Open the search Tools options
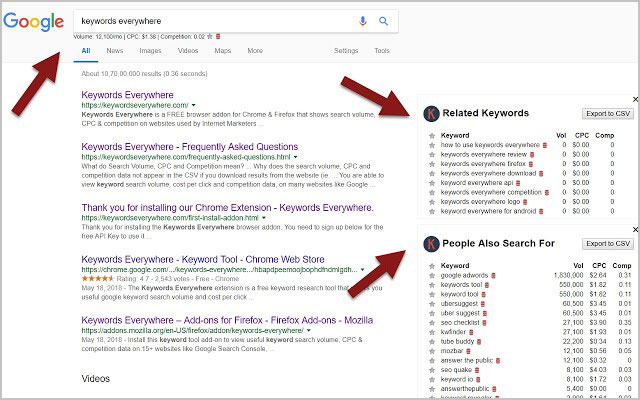640x400 pixels. [x=382, y=51]
